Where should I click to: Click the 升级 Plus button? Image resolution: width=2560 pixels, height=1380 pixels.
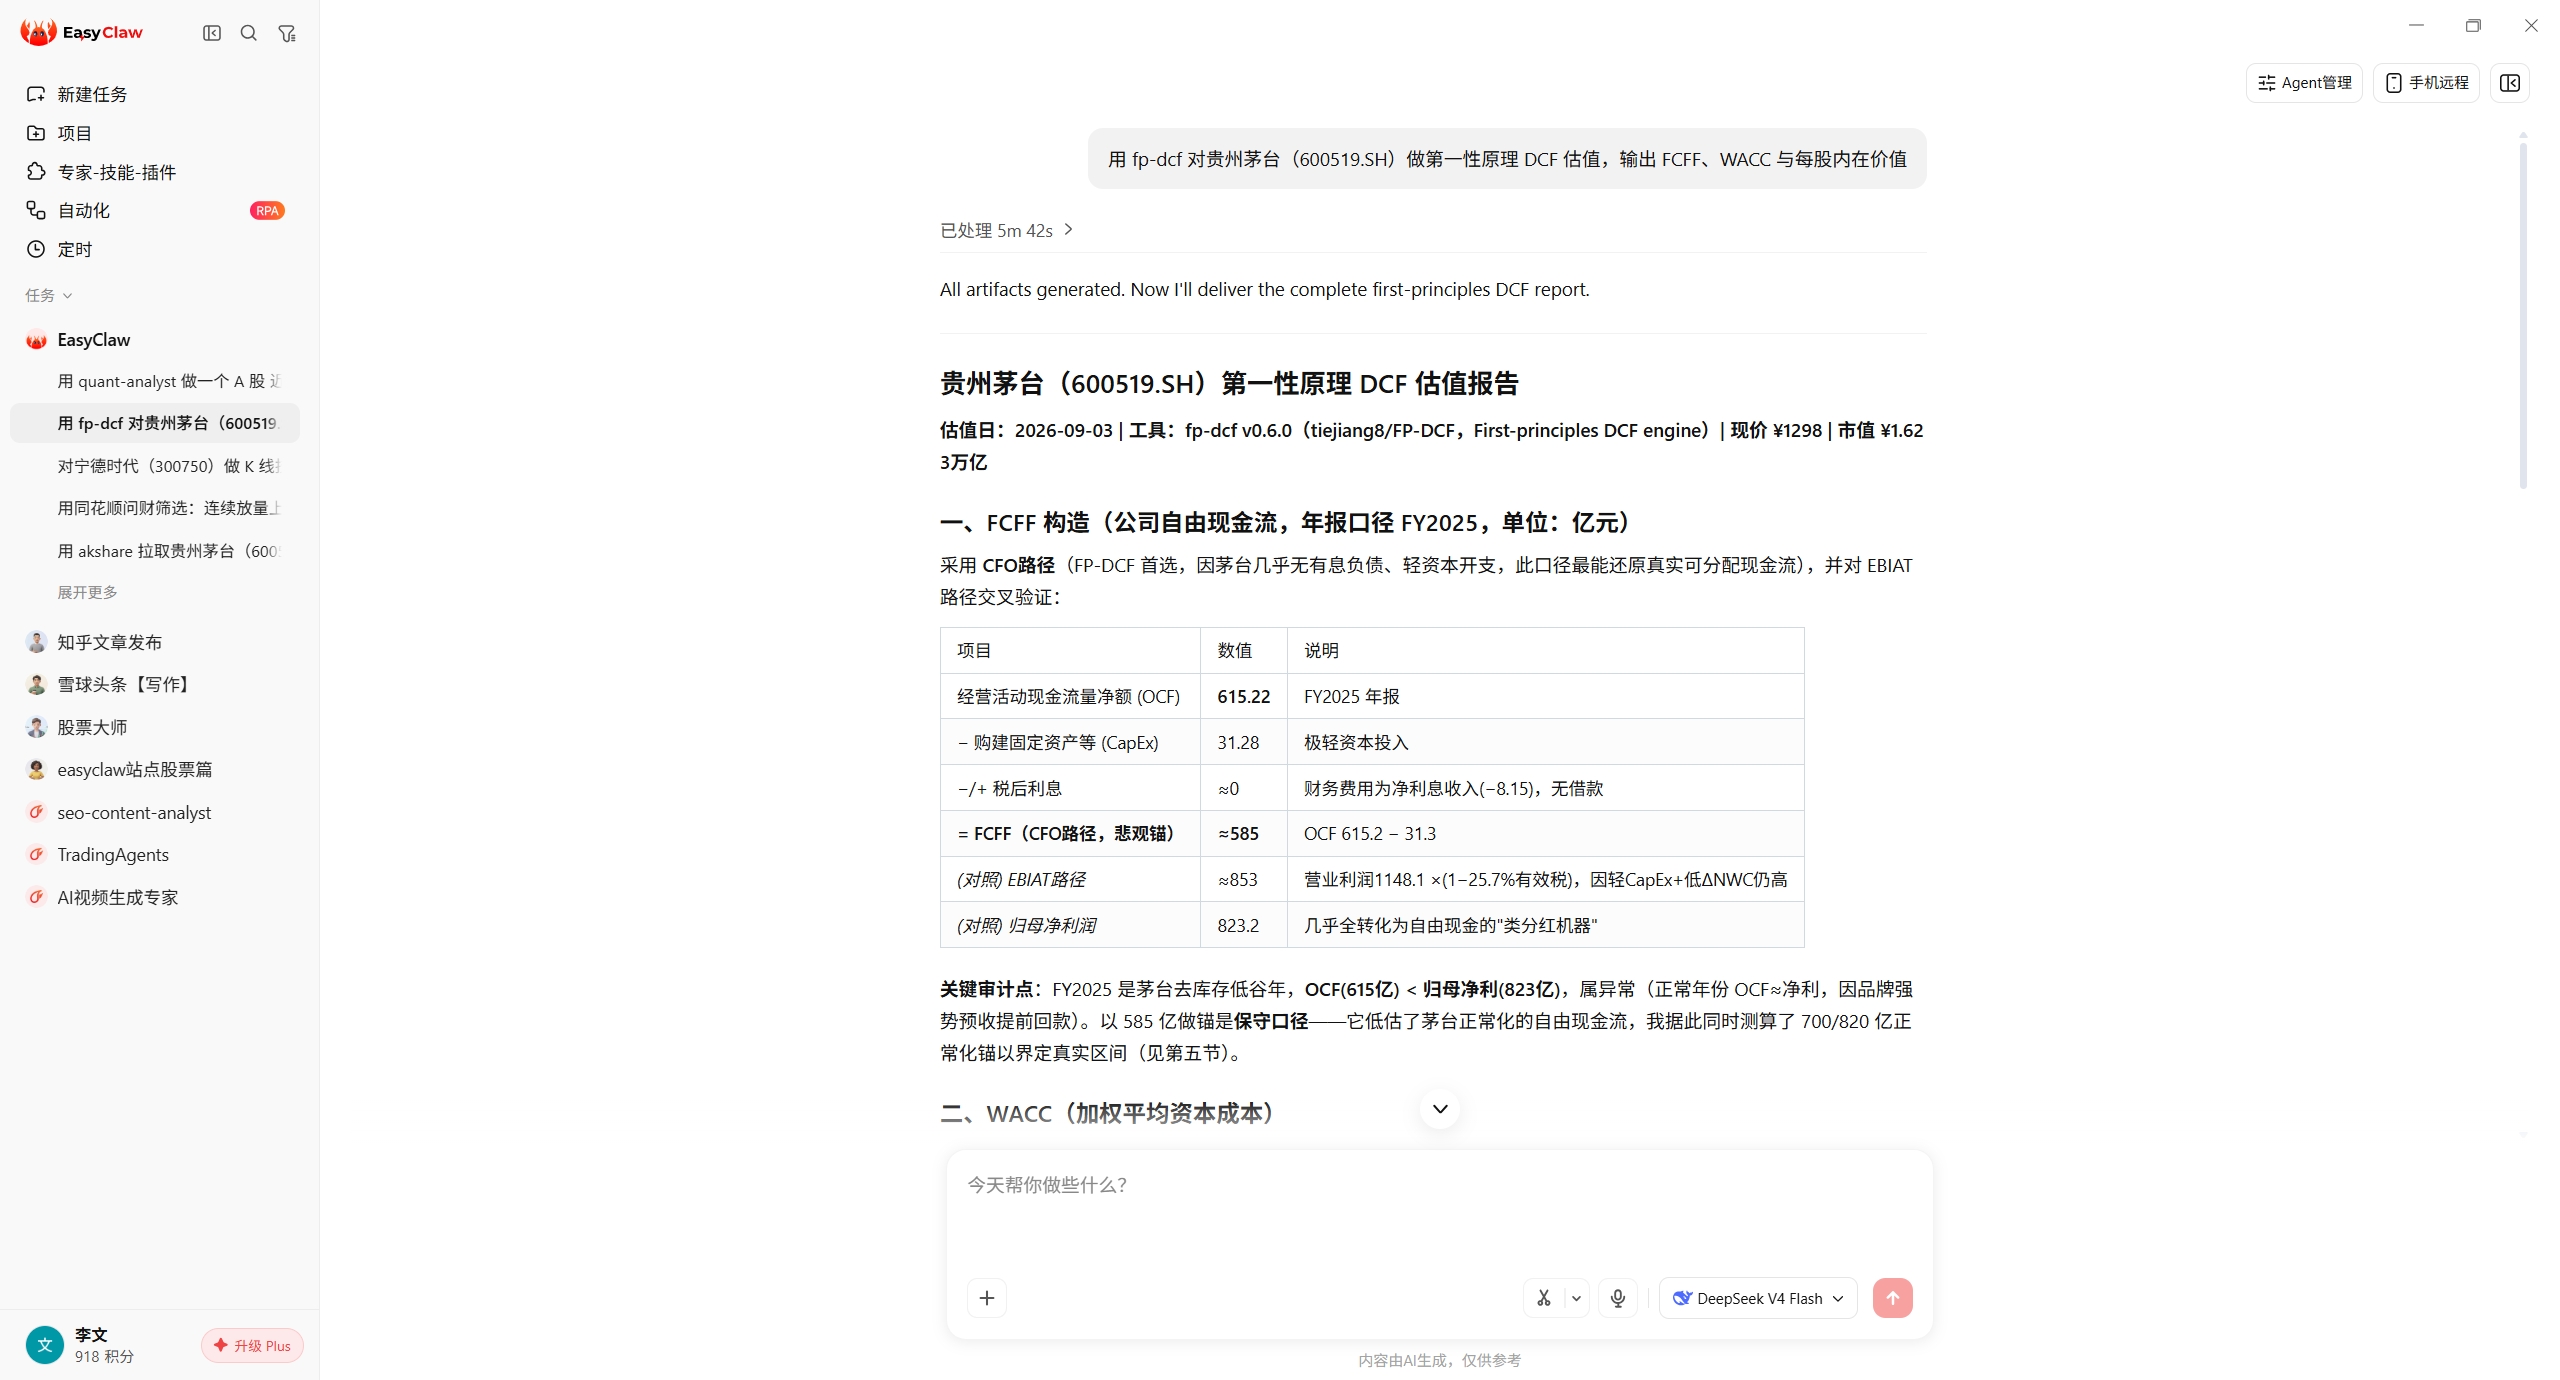pos(252,1345)
